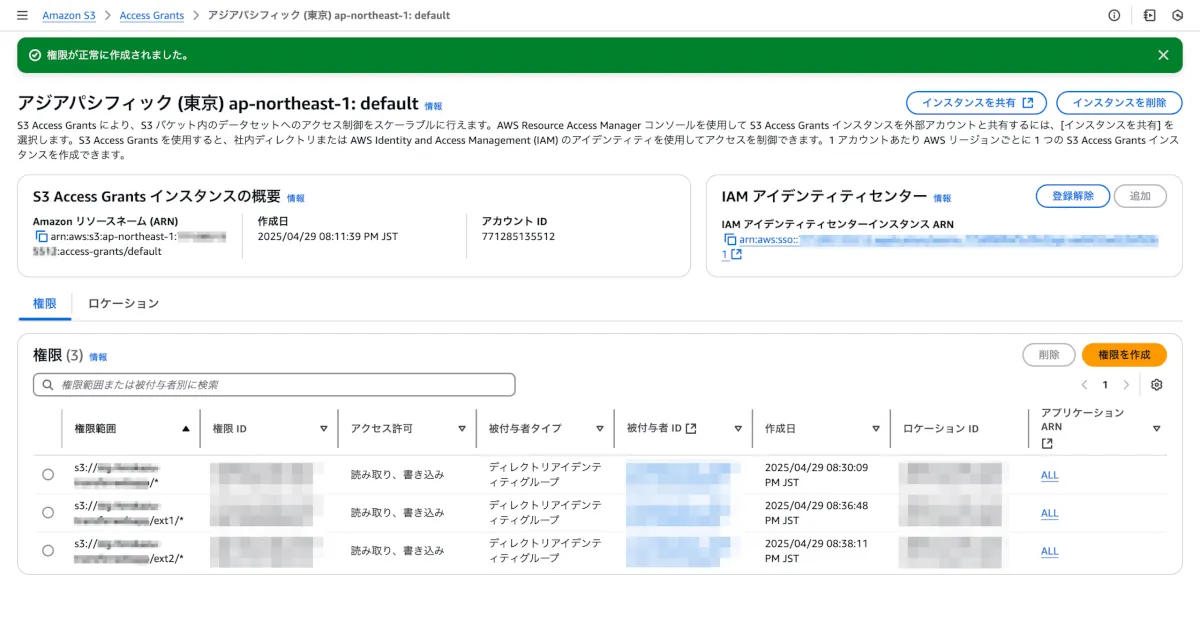
Task: Click the Access Grants breadcrumb link
Action: (151, 16)
